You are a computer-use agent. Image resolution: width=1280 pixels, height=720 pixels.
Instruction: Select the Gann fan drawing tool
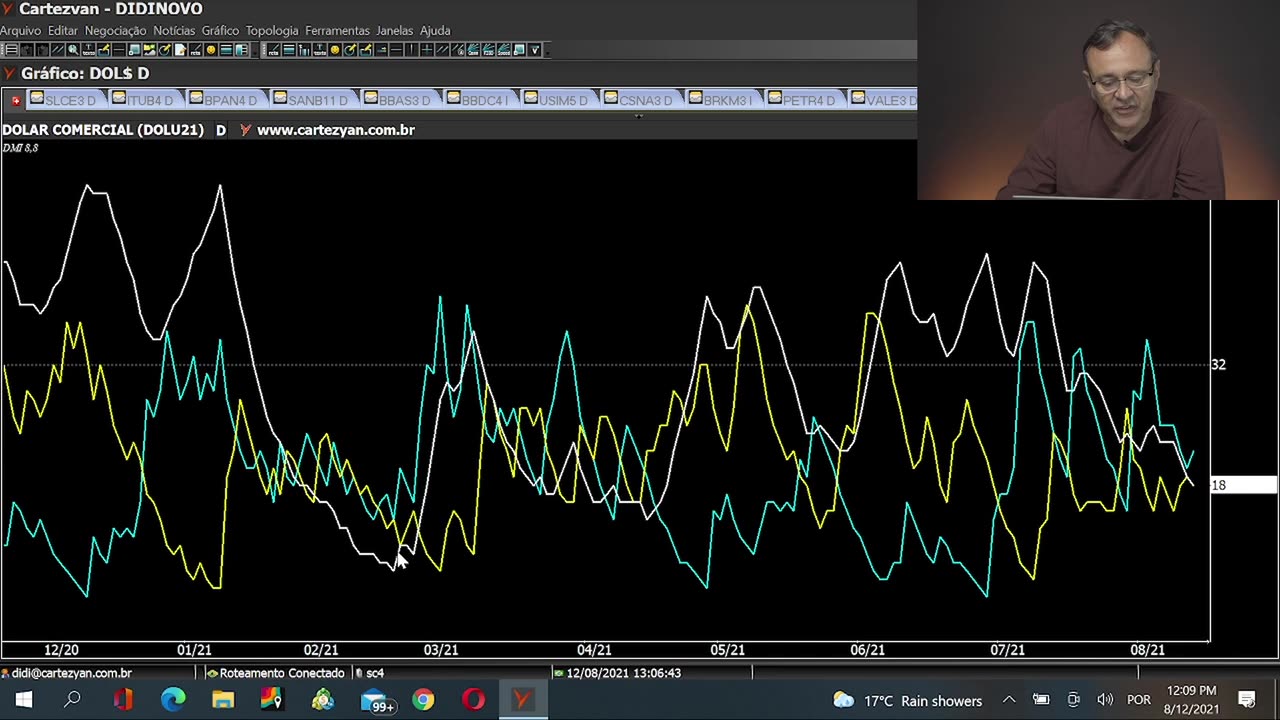[x=473, y=50]
